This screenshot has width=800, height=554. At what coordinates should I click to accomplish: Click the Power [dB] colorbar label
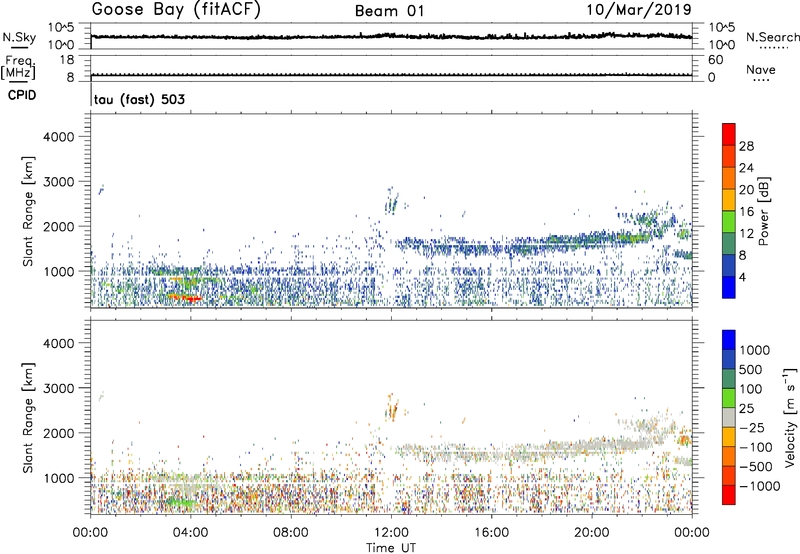(763, 211)
